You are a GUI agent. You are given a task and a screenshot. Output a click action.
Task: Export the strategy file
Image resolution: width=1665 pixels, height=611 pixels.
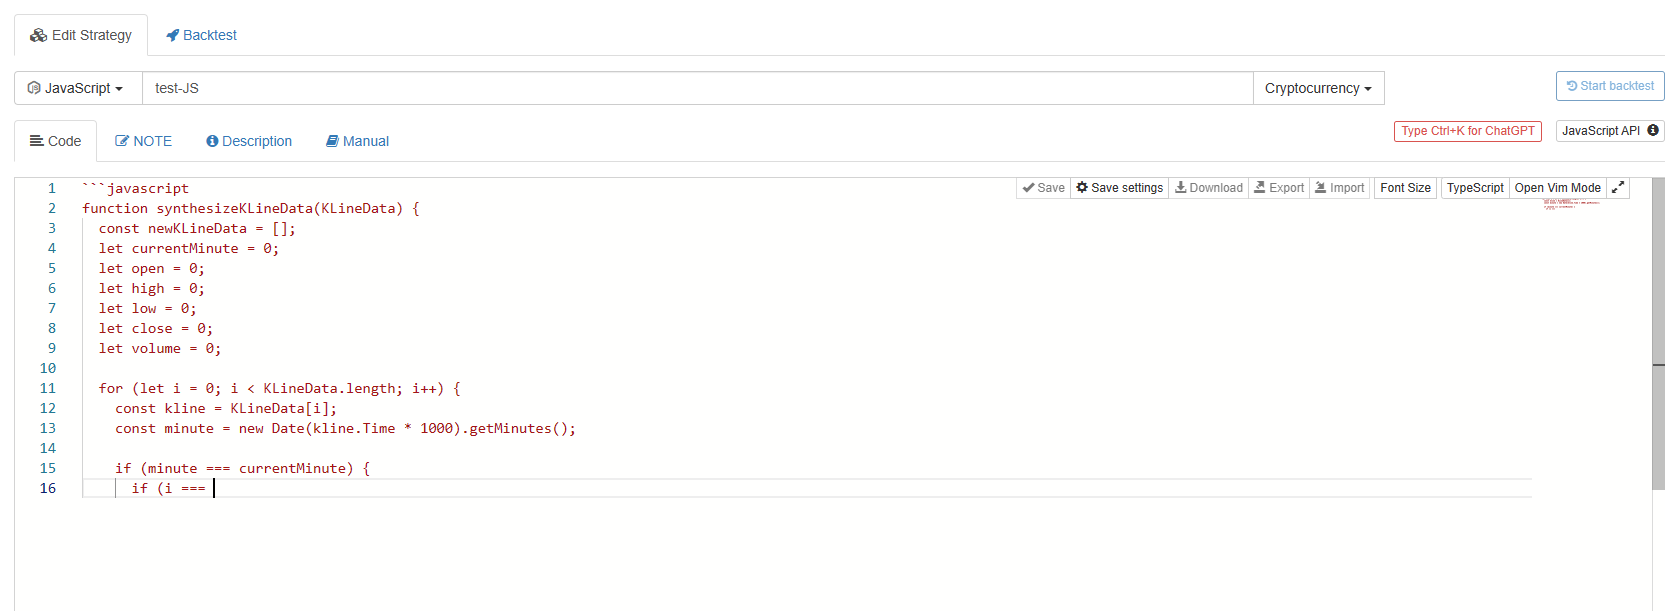pyautogui.click(x=1279, y=188)
